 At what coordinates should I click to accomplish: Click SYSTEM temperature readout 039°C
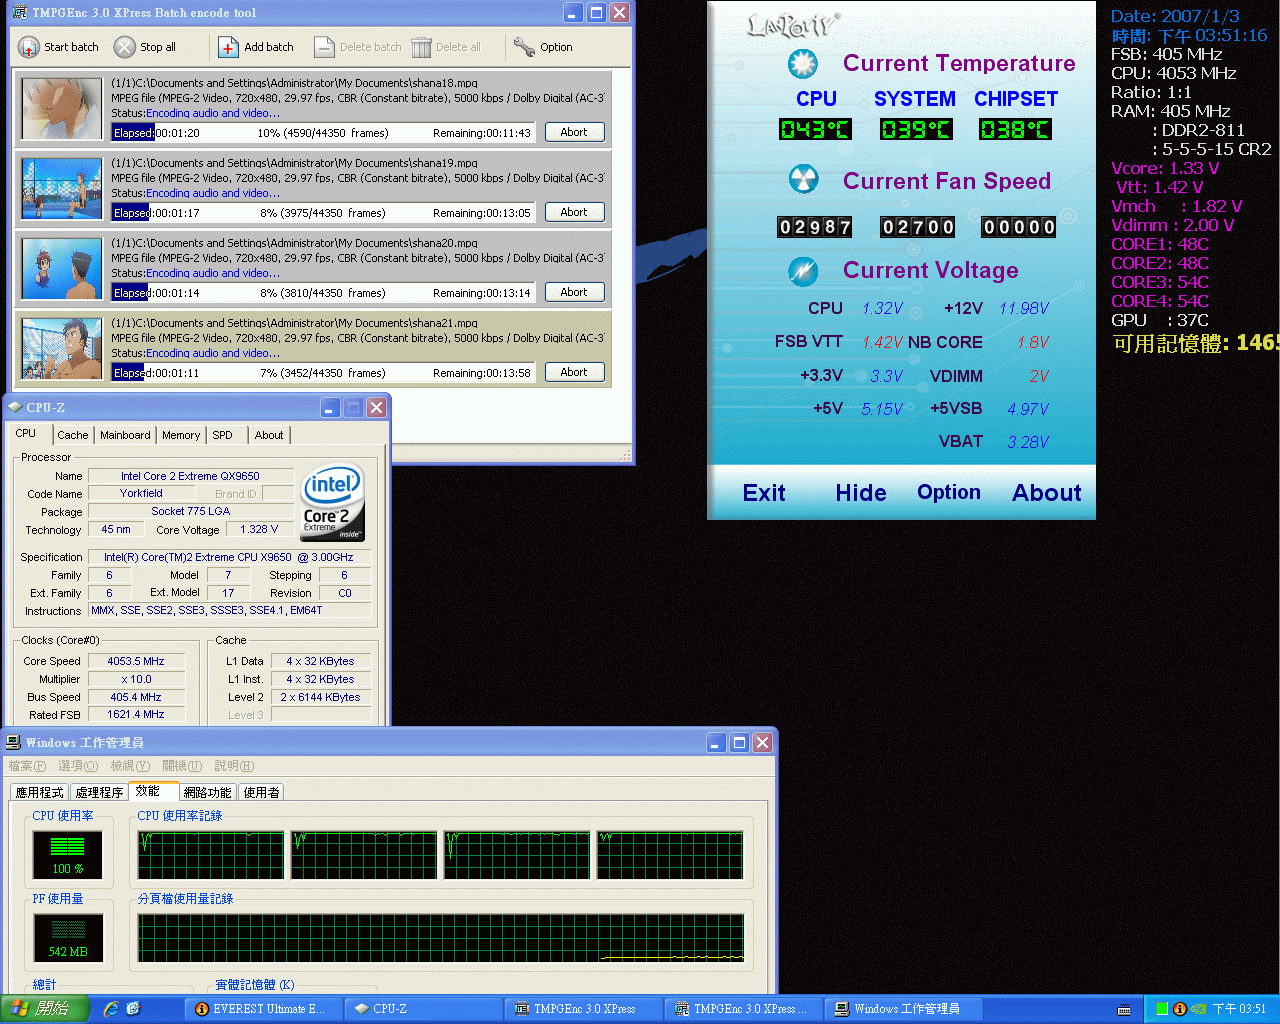(916, 129)
